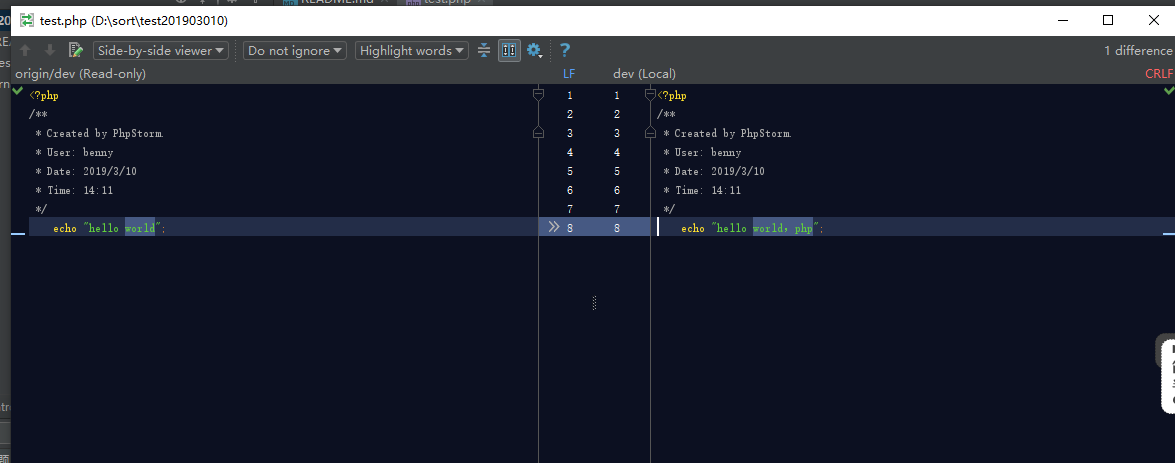
Task: Collapse unchanged fragments via toolbar icon
Action: 484,51
